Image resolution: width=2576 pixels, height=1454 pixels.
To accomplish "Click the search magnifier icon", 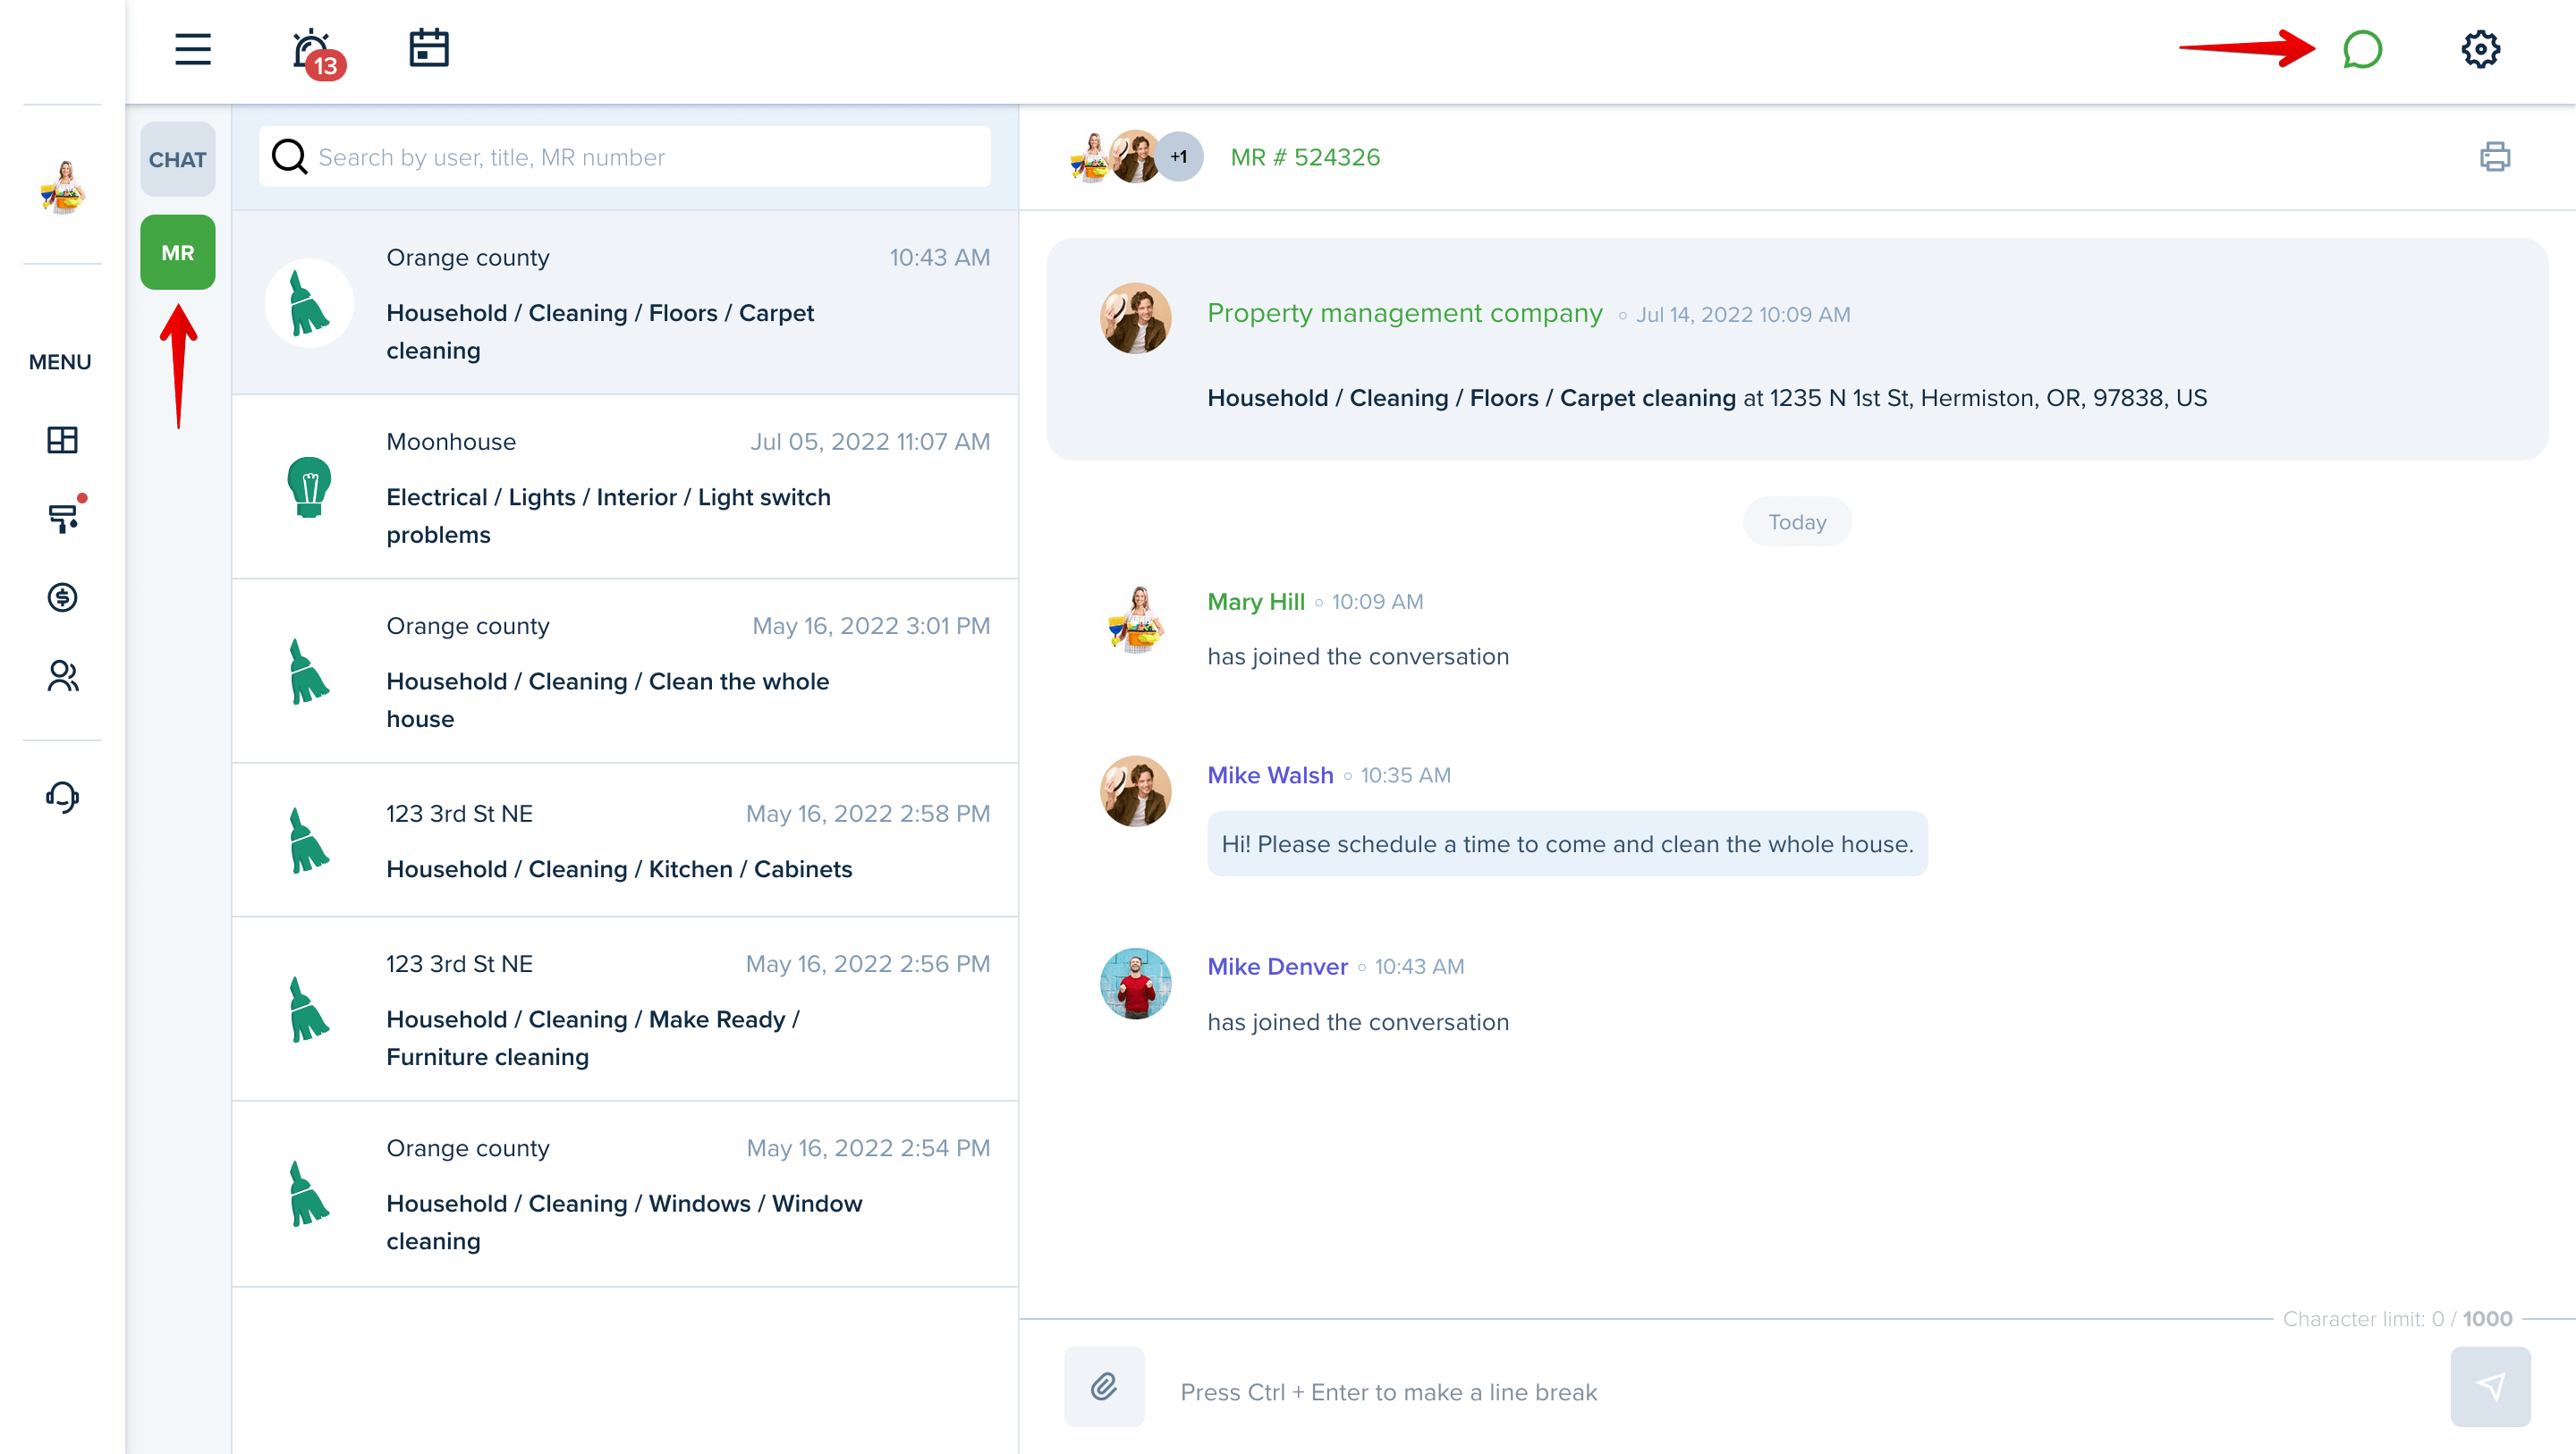I will pos(289,157).
